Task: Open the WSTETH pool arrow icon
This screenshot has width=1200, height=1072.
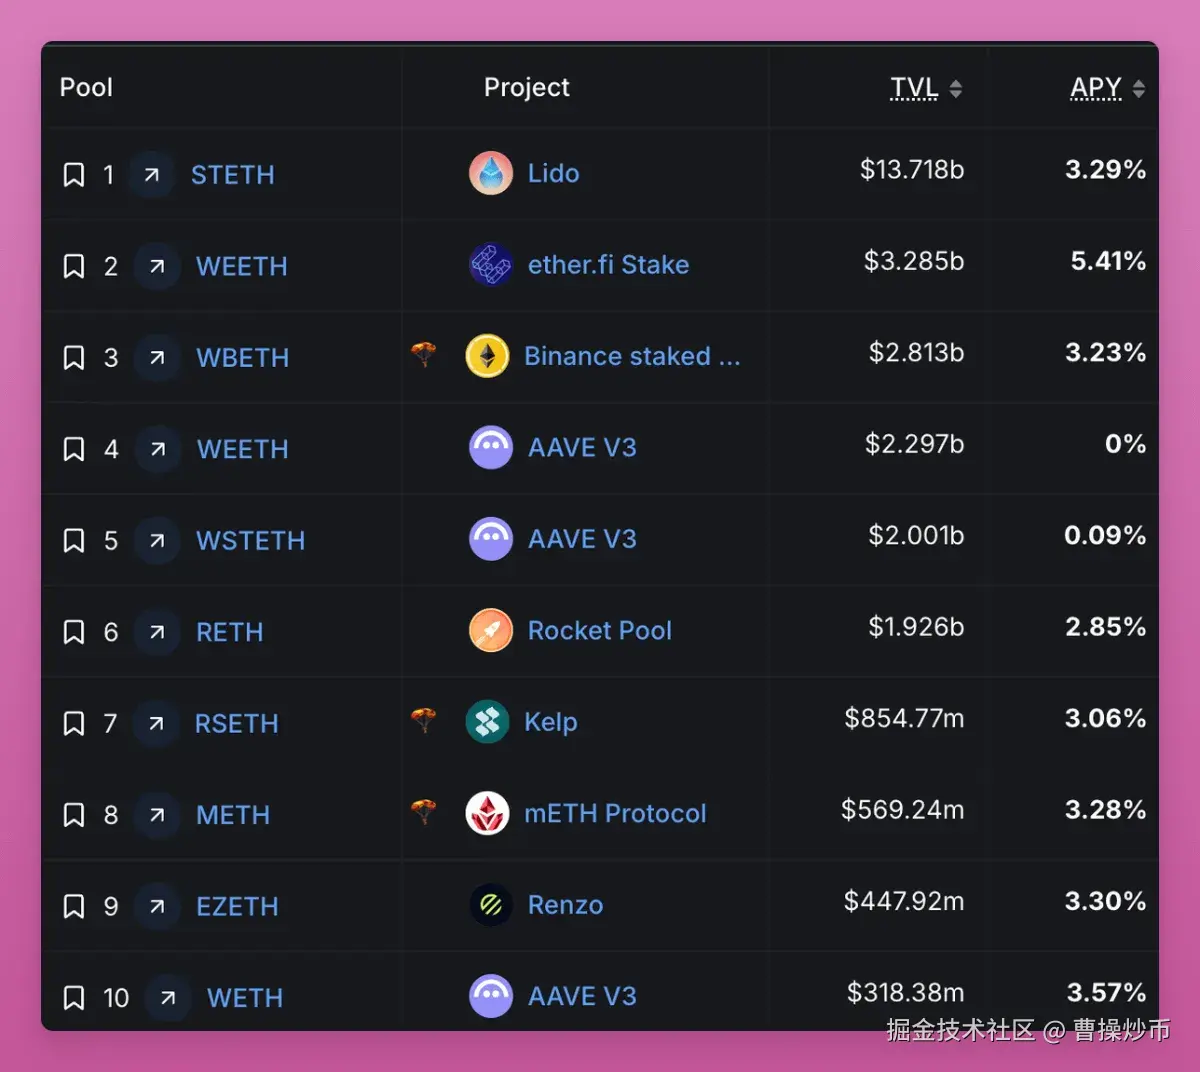Action: point(157,541)
